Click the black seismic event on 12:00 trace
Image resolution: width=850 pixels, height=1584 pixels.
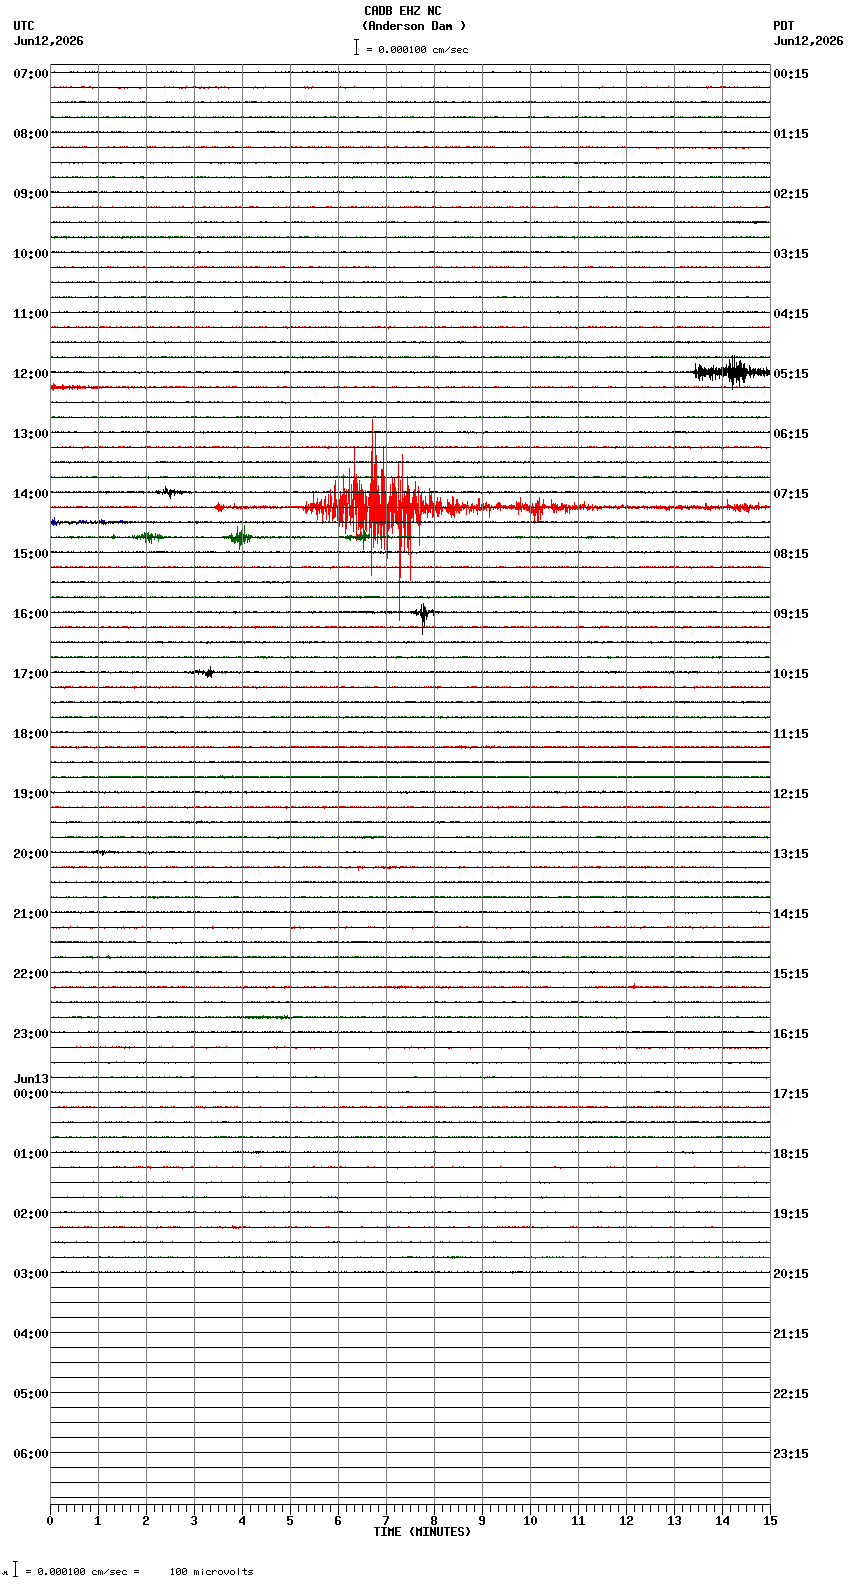[732, 372]
